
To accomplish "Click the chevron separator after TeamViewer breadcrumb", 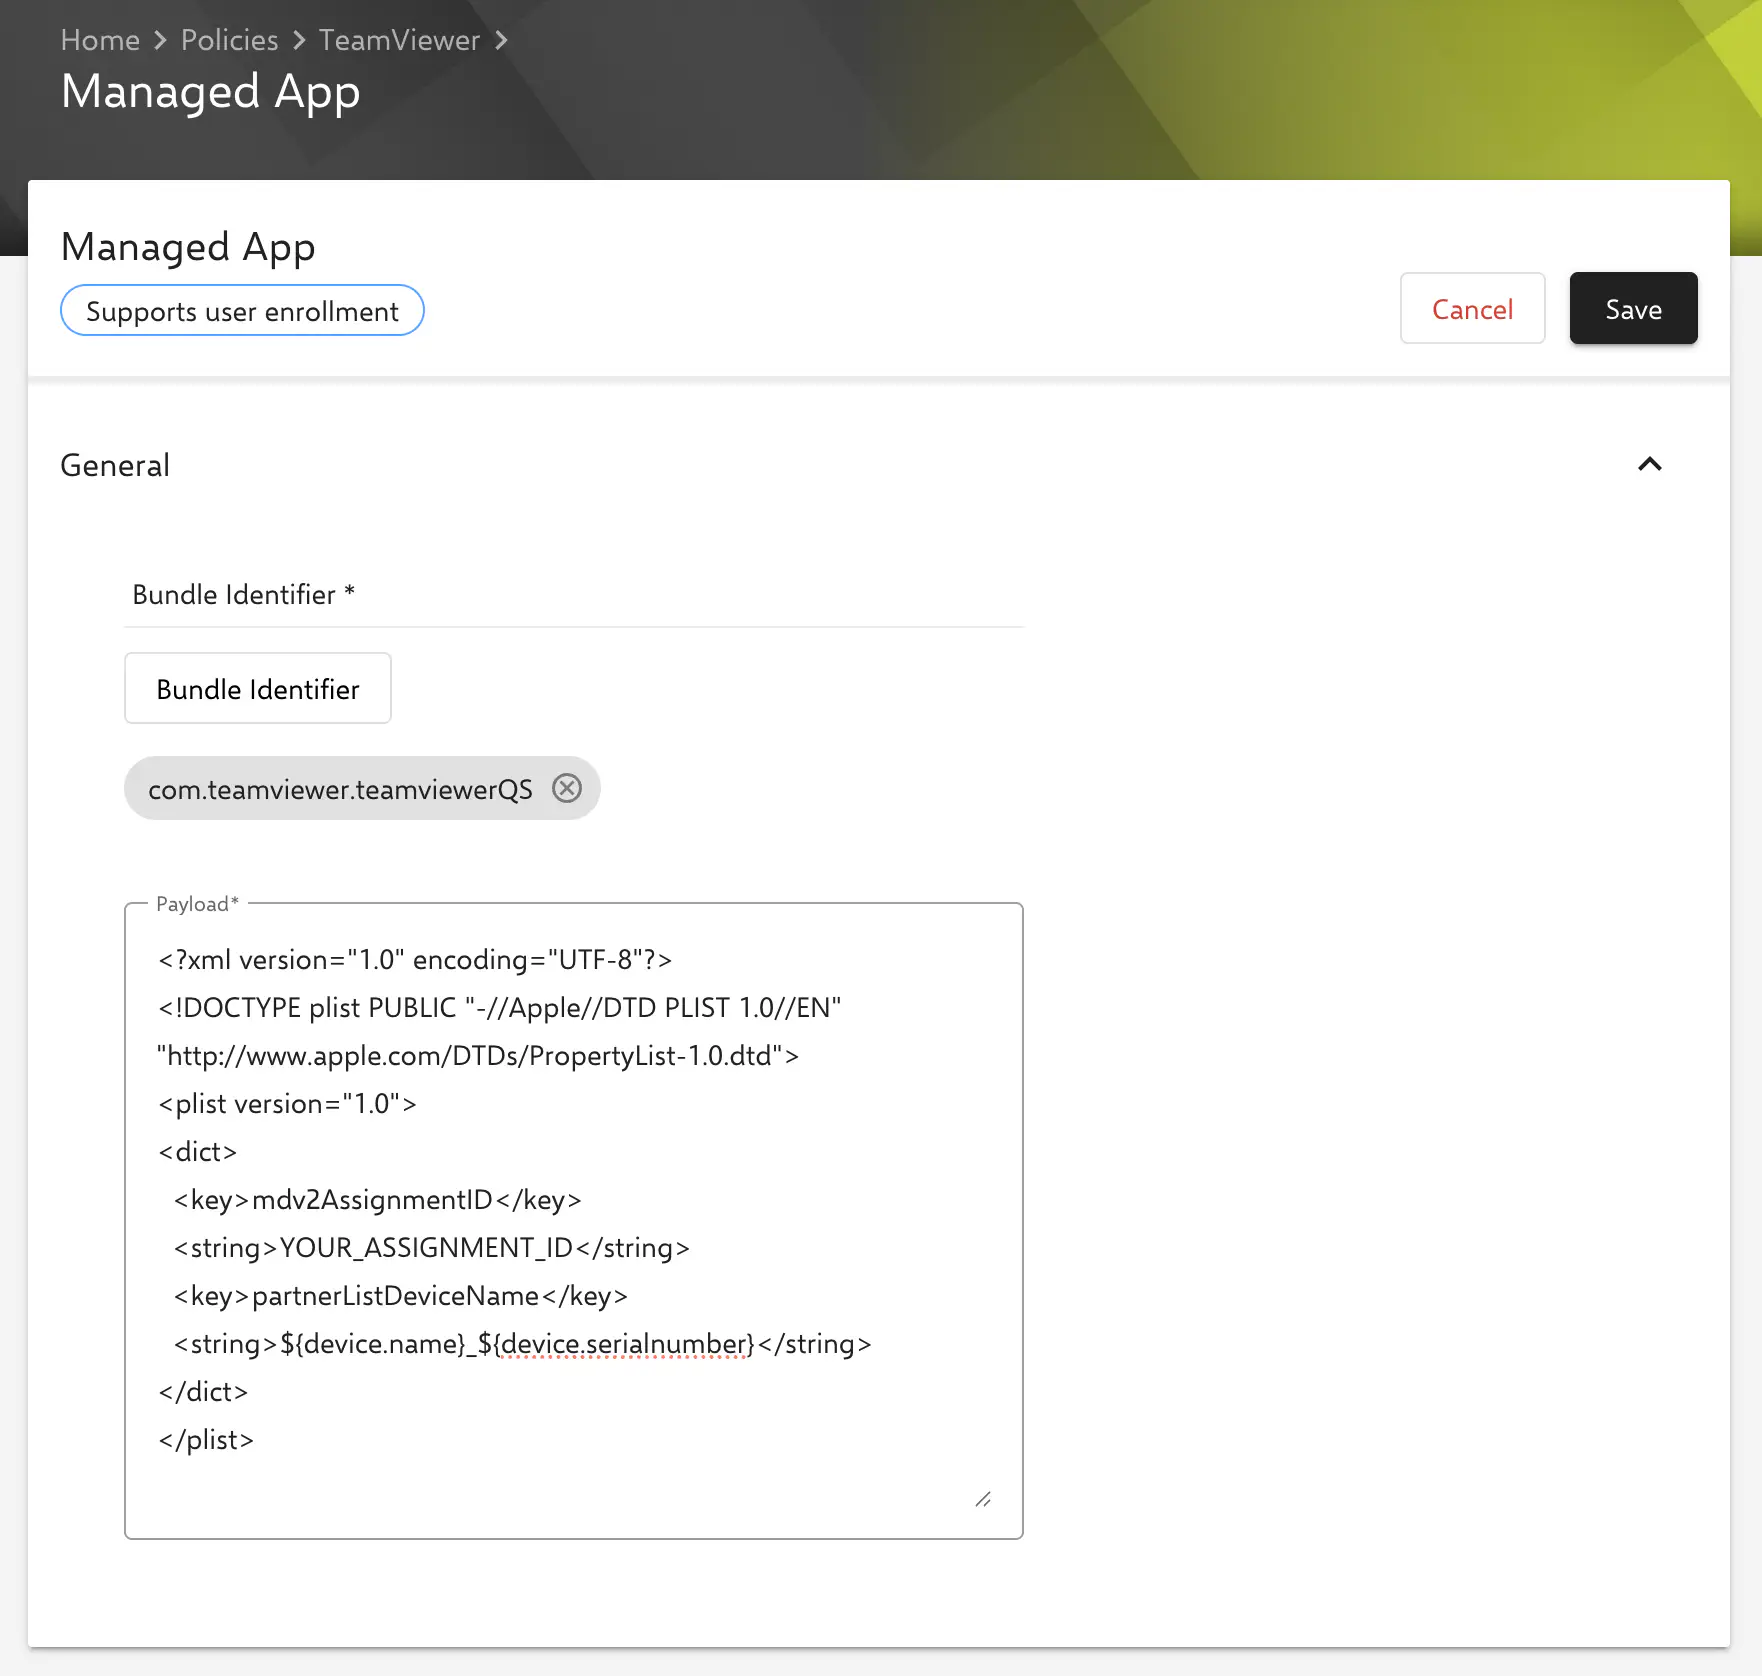I will pyautogui.click(x=503, y=40).
